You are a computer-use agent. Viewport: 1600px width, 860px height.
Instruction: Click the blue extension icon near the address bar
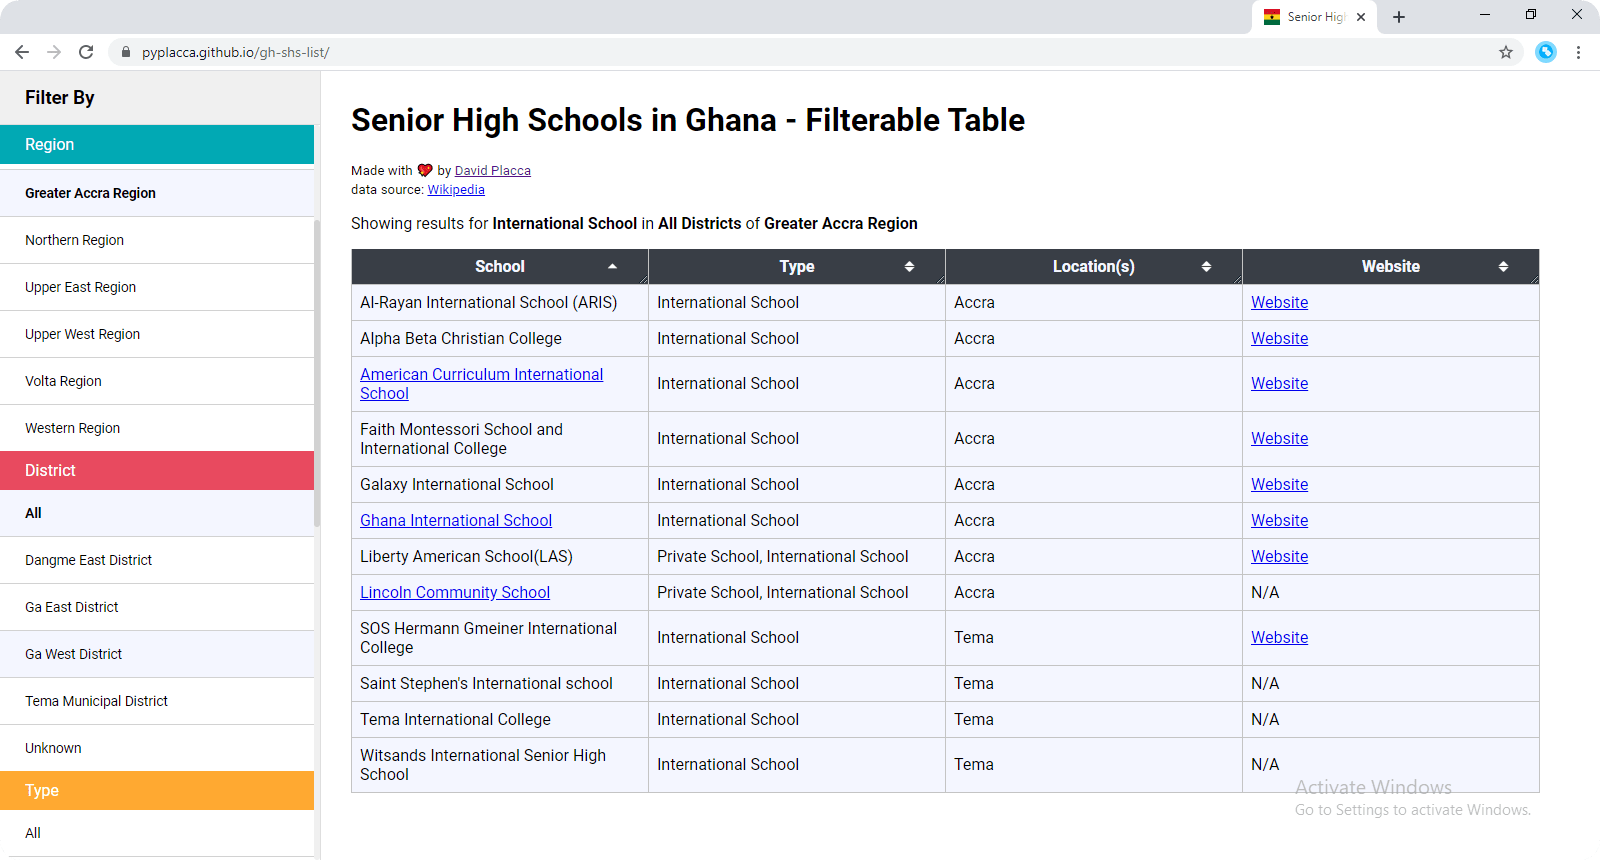click(1545, 52)
